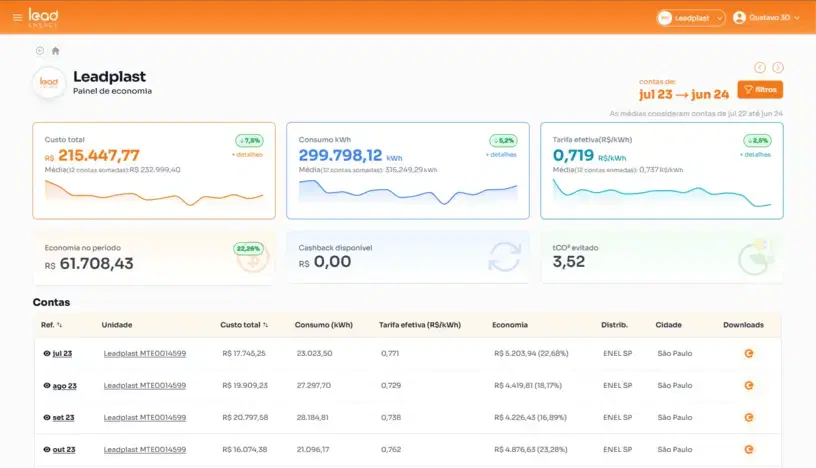The width and height of the screenshot is (816, 468).
Task: Open detalhes link in Custo total card
Action: [247, 155]
